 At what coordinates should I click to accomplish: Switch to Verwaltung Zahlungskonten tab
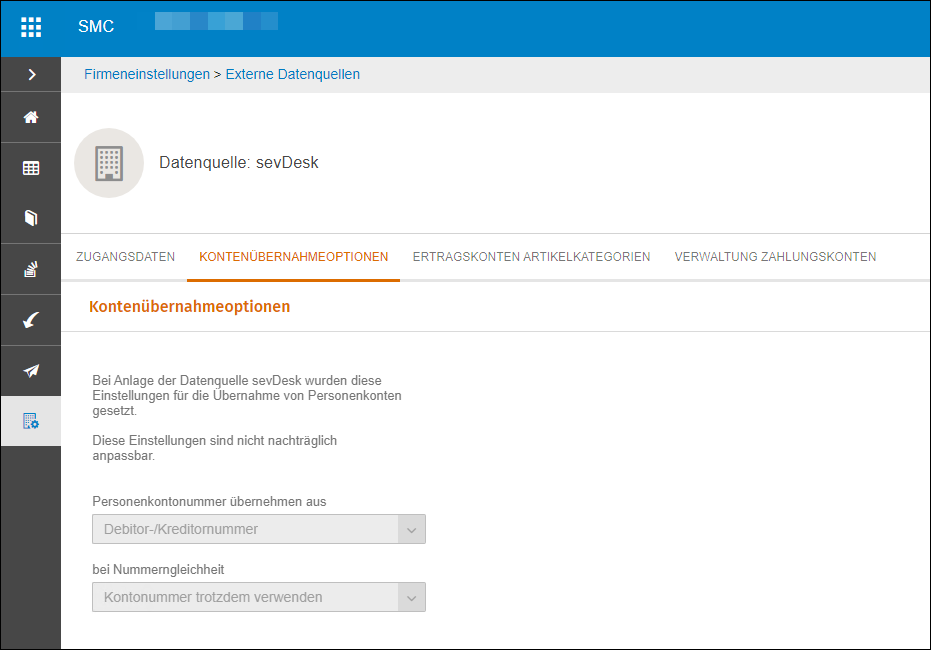pos(775,256)
